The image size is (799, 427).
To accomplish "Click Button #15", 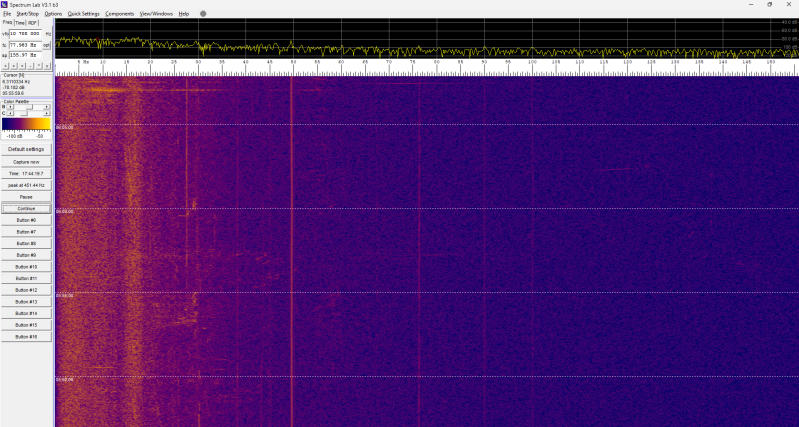I will pos(26,325).
